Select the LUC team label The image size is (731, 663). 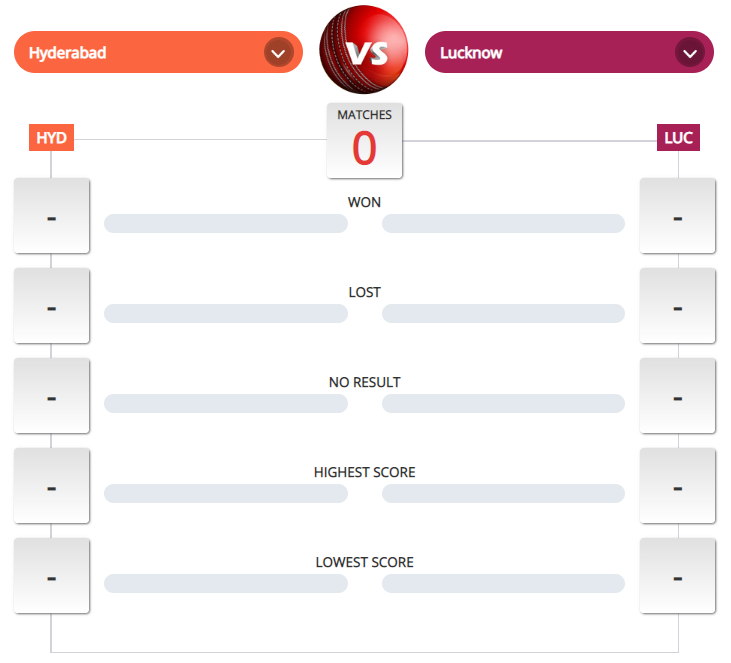(678, 138)
